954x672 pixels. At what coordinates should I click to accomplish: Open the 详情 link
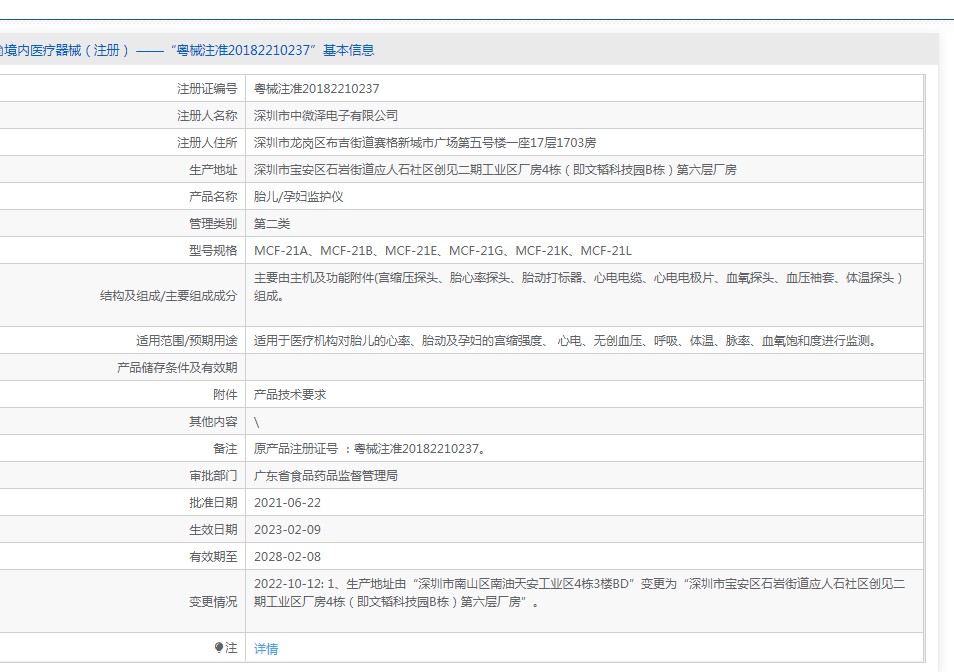(266, 649)
